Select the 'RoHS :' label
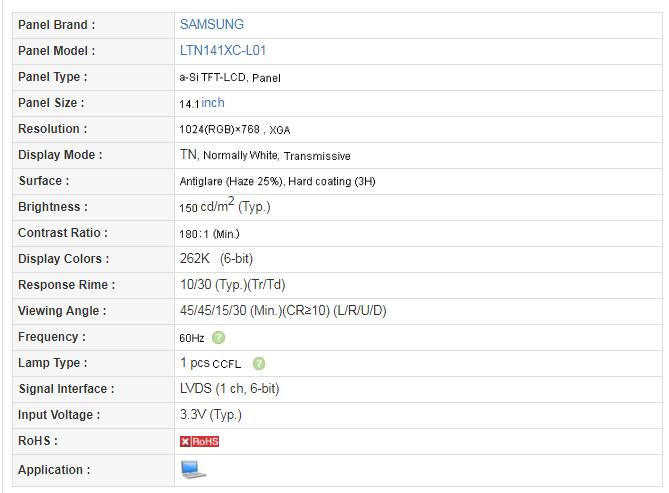Viewport: 669px width, 493px height. [38, 441]
